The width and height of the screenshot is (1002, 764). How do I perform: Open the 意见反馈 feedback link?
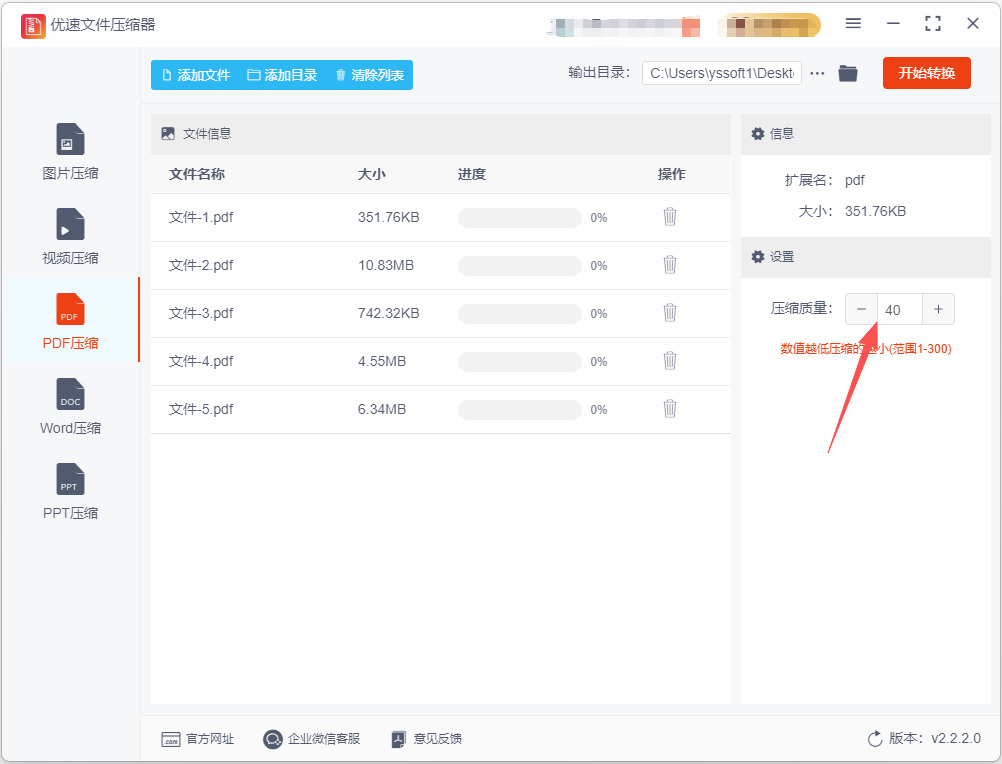click(426, 739)
